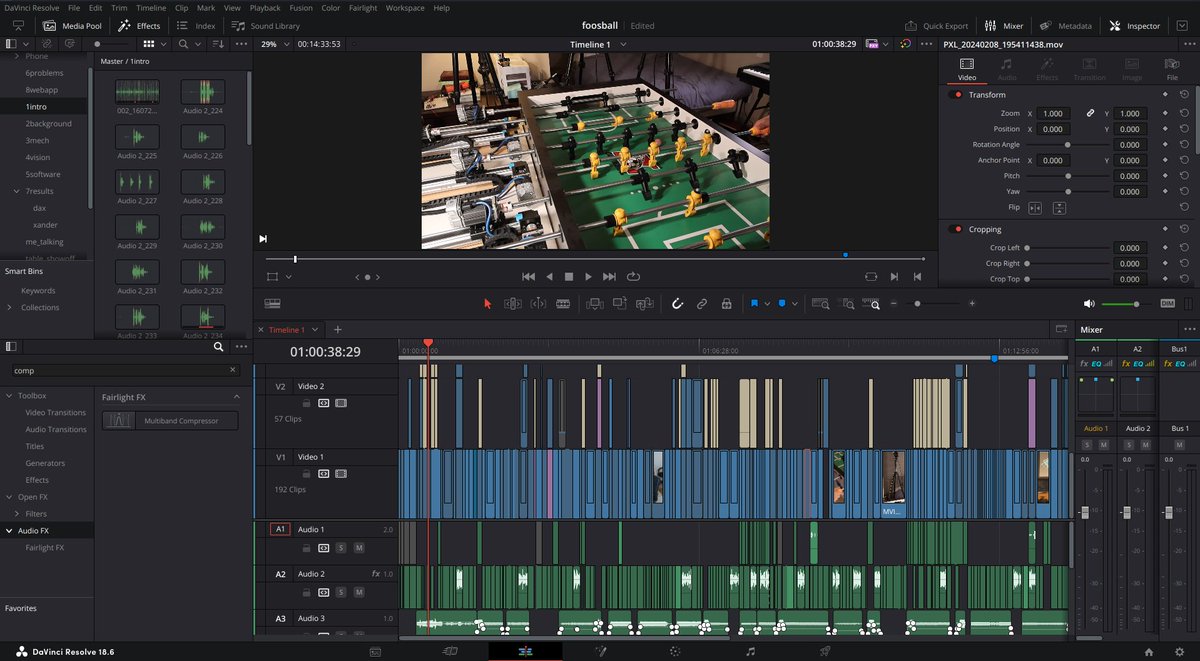Screen dimensions: 1200x661
Task: Open viewer zoom 29% dropdown
Action: pyautogui.click(x=274, y=44)
